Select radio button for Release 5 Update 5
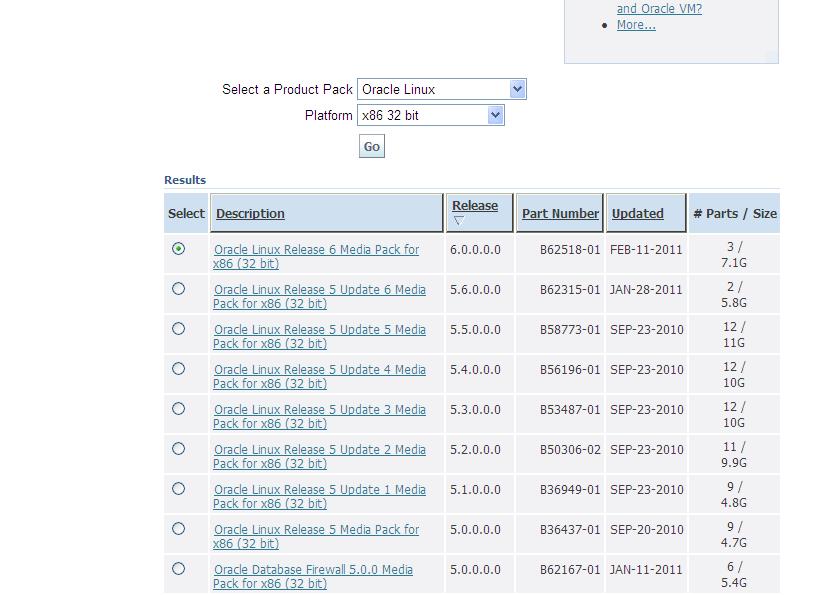 [178, 329]
